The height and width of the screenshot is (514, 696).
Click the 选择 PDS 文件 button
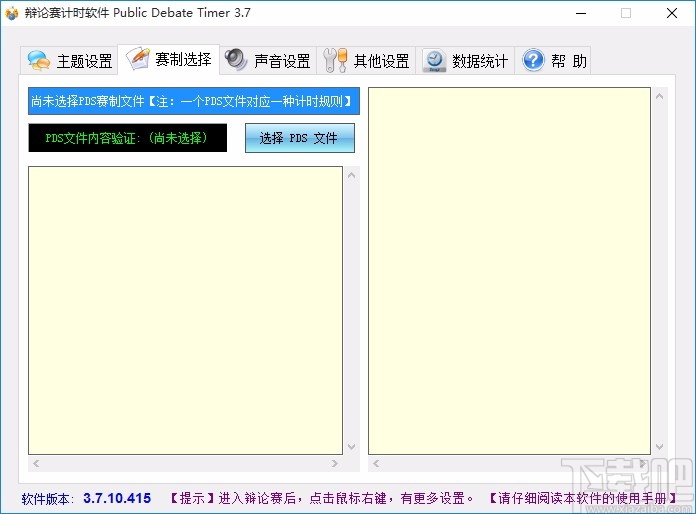tap(300, 138)
